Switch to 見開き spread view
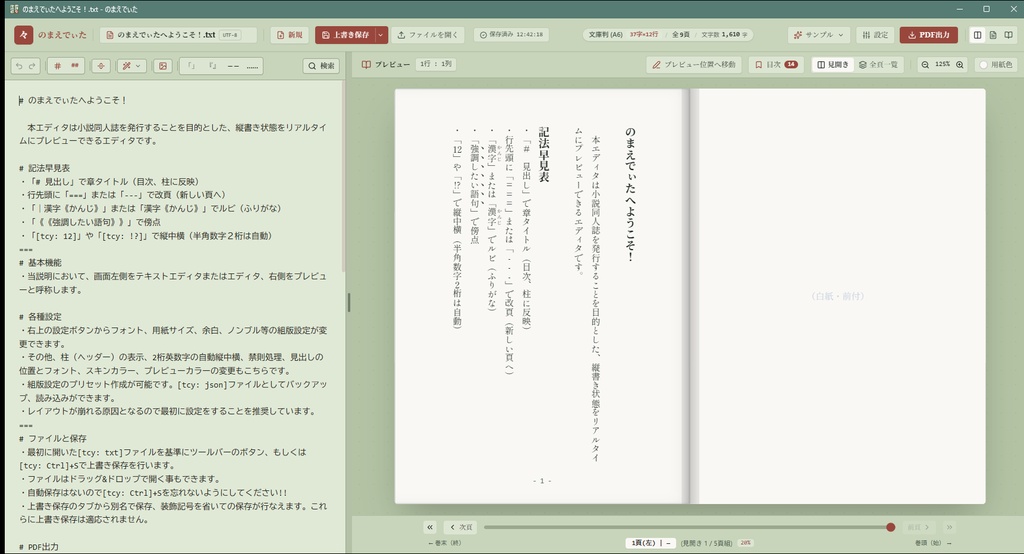The image size is (1024, 554). (x=833, y=65)
